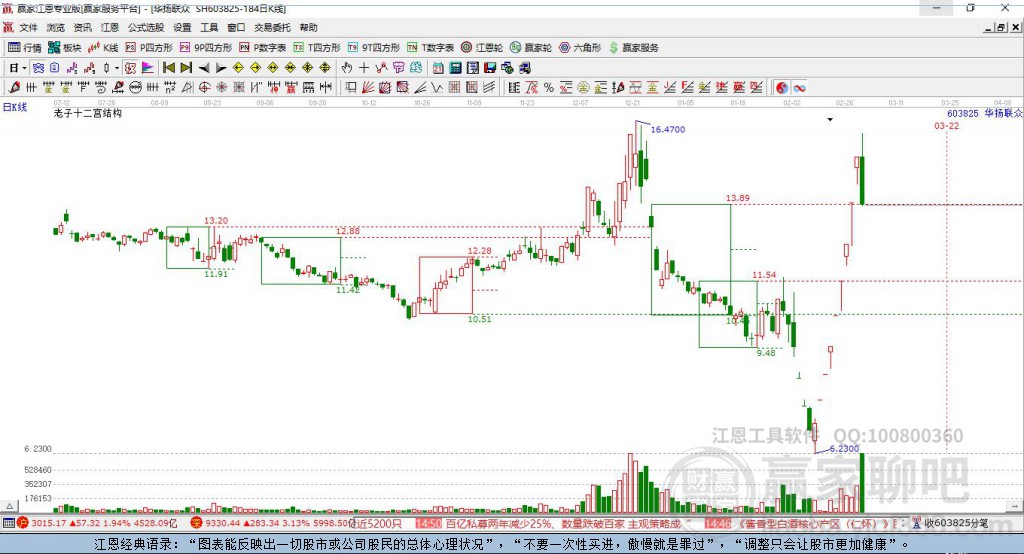Click the 03-22 date marker
Screen dimensions: 1024x554
pos(946,125)
